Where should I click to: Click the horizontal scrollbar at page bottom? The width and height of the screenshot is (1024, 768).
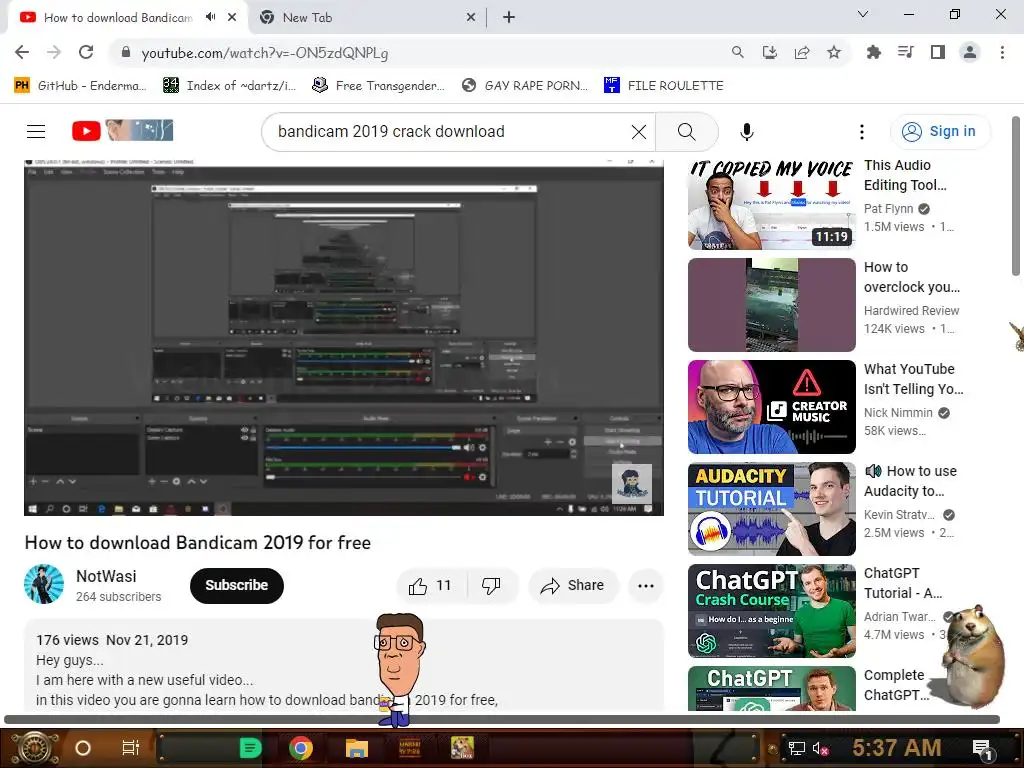coord(502,720)
